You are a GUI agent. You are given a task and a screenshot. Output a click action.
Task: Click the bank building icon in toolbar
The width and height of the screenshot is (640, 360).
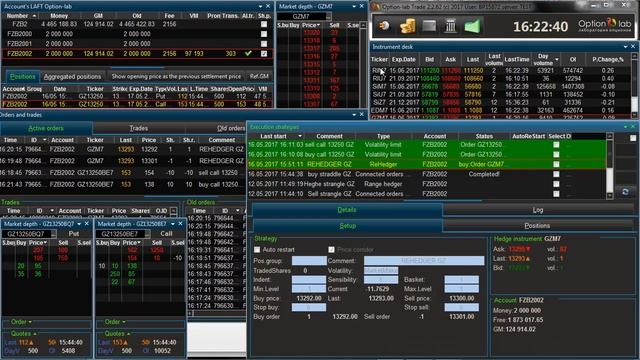point(450,26)
